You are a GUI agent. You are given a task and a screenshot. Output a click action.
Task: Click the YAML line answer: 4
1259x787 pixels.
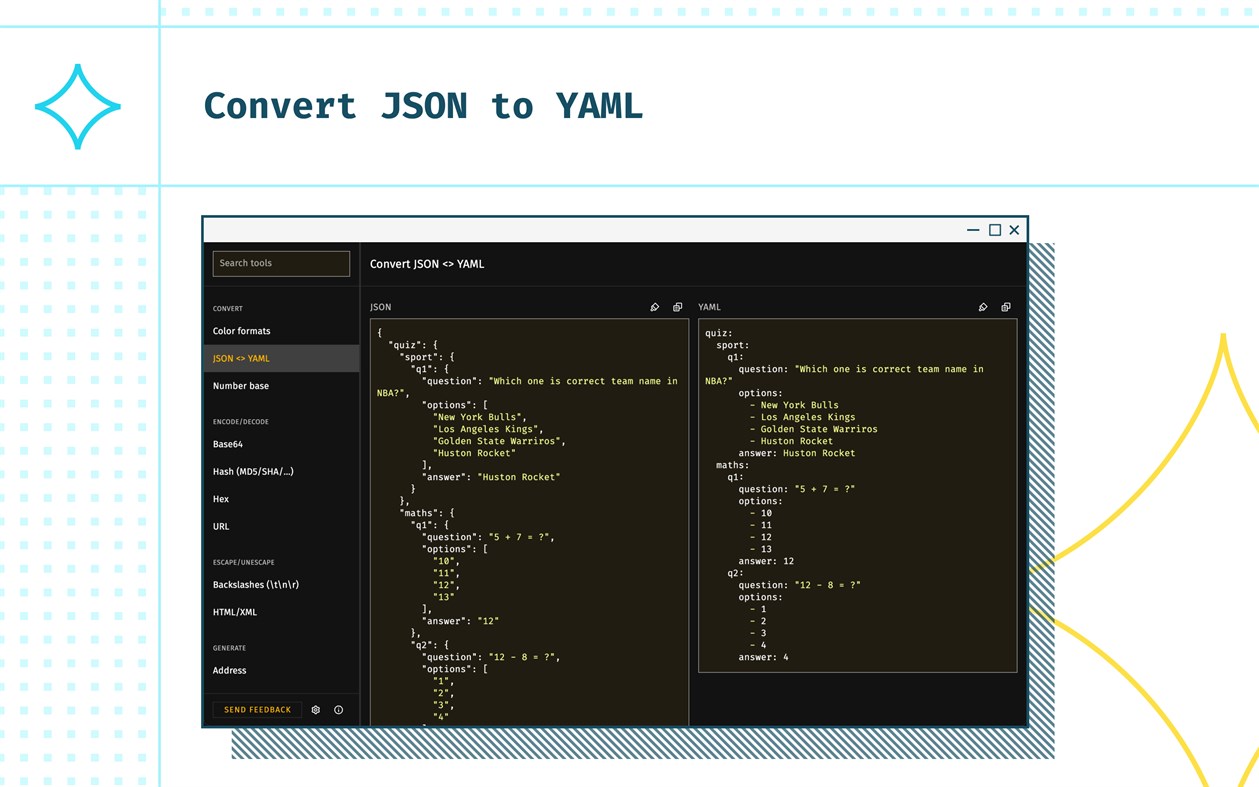tap(764, 657)
